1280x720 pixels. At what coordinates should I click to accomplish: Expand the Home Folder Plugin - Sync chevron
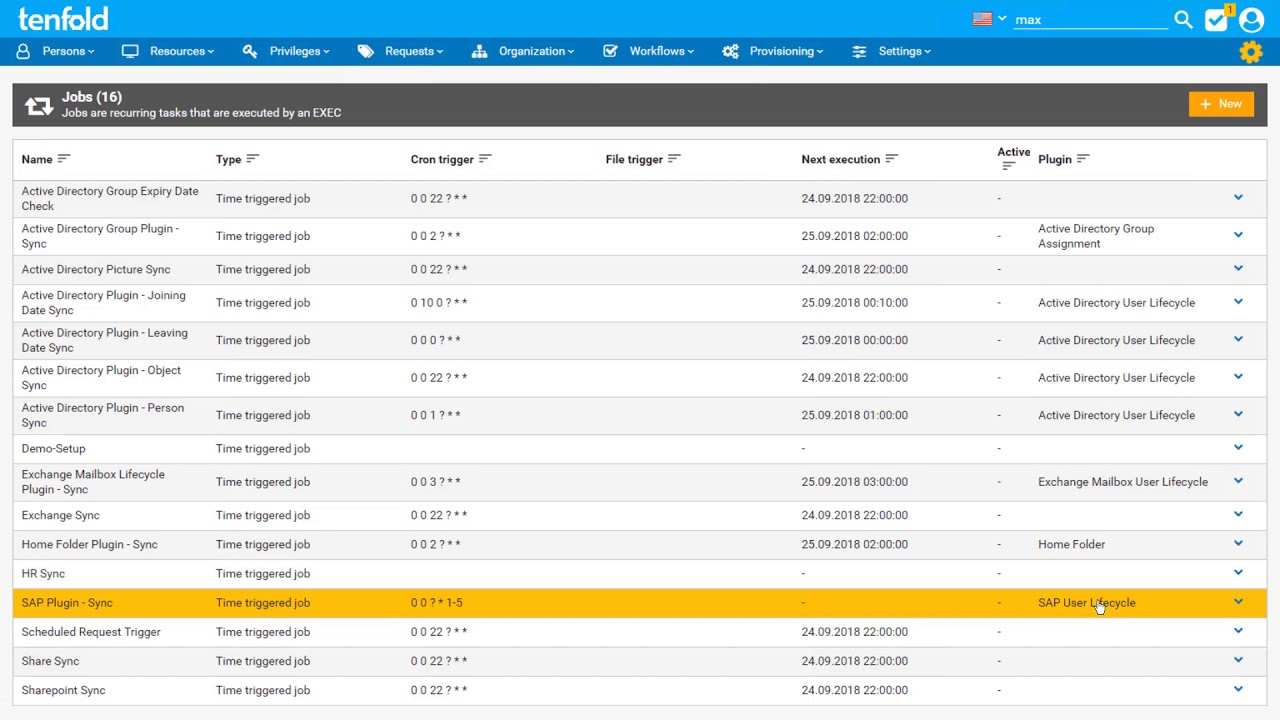coord(1238,544)
